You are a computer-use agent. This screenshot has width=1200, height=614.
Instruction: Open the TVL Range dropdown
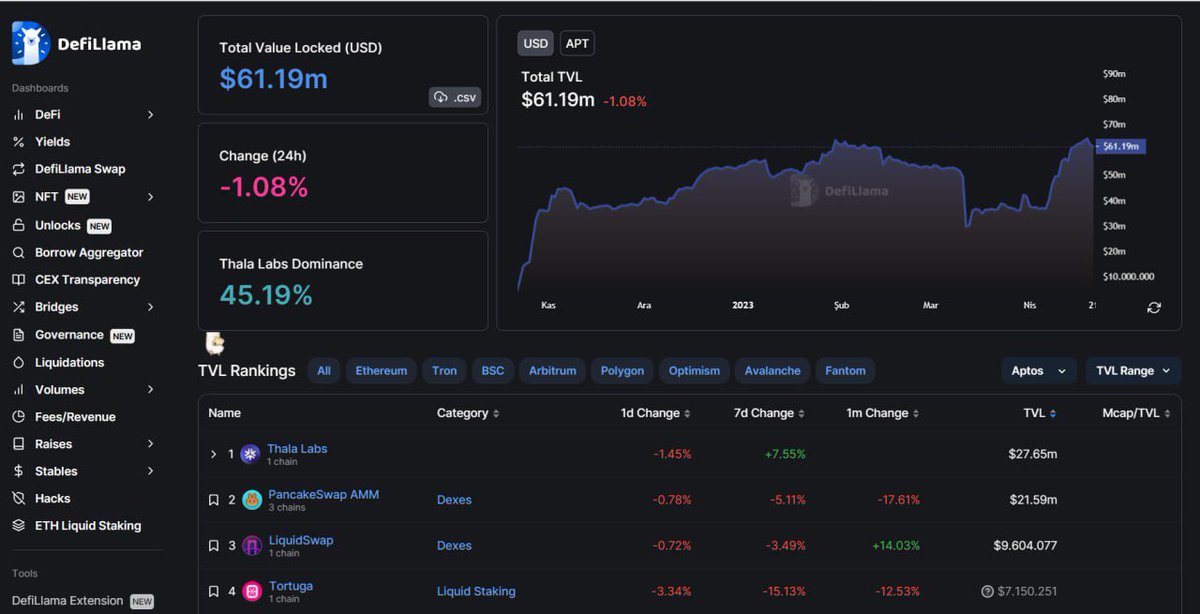tap(1133, 371)
